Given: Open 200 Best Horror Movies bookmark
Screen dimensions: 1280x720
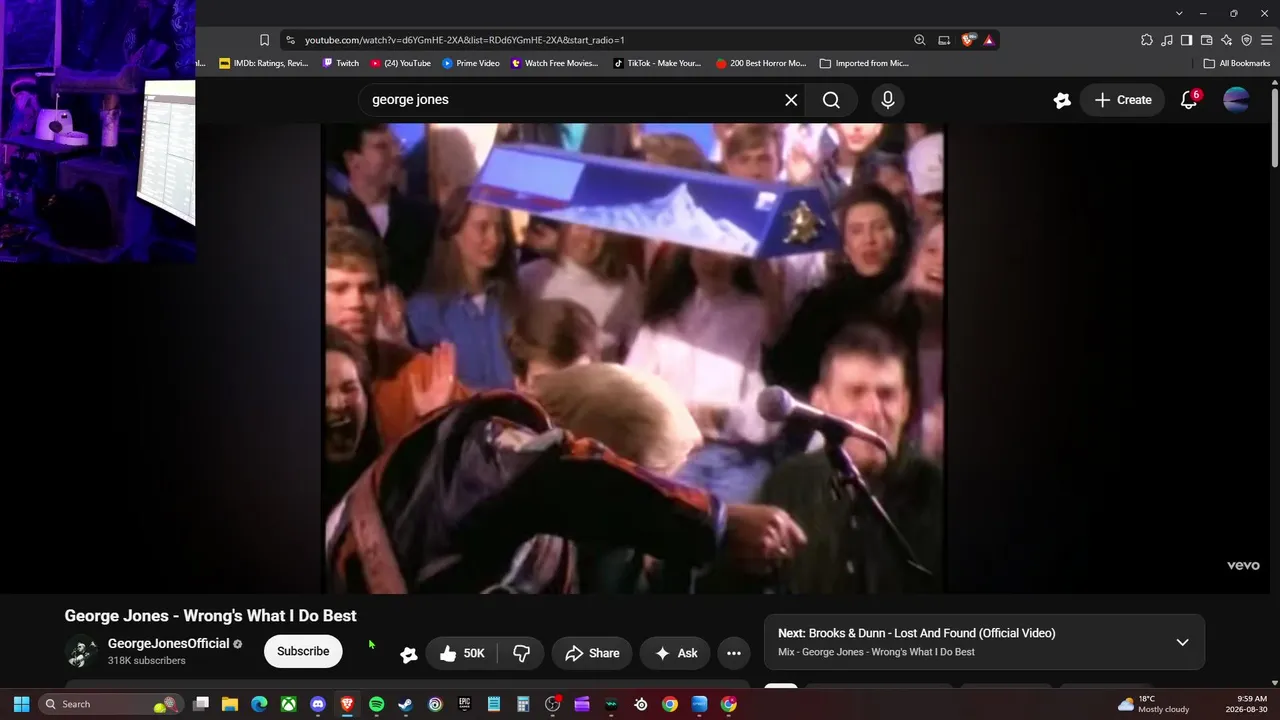Looking at the screenshot, I should click(x=761, y=63).
